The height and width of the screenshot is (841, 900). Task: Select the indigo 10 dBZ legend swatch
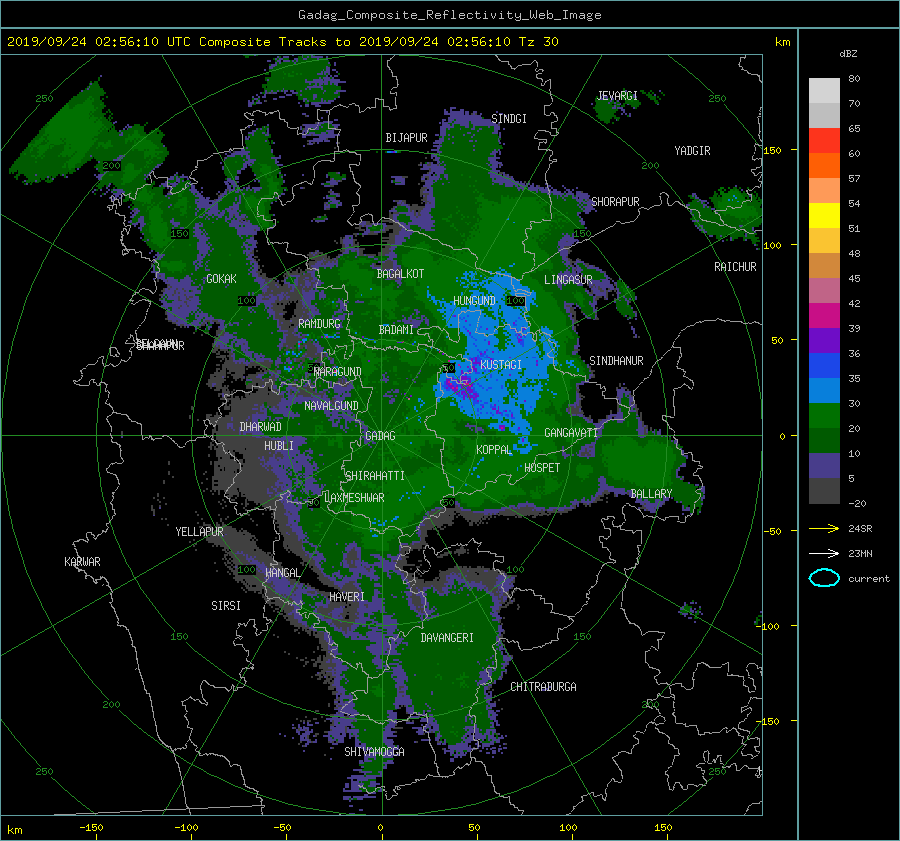click(824, 466)
